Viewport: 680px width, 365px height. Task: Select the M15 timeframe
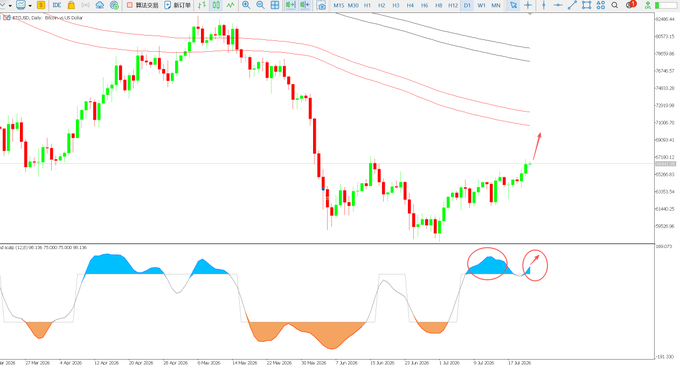tap(339, 5)
